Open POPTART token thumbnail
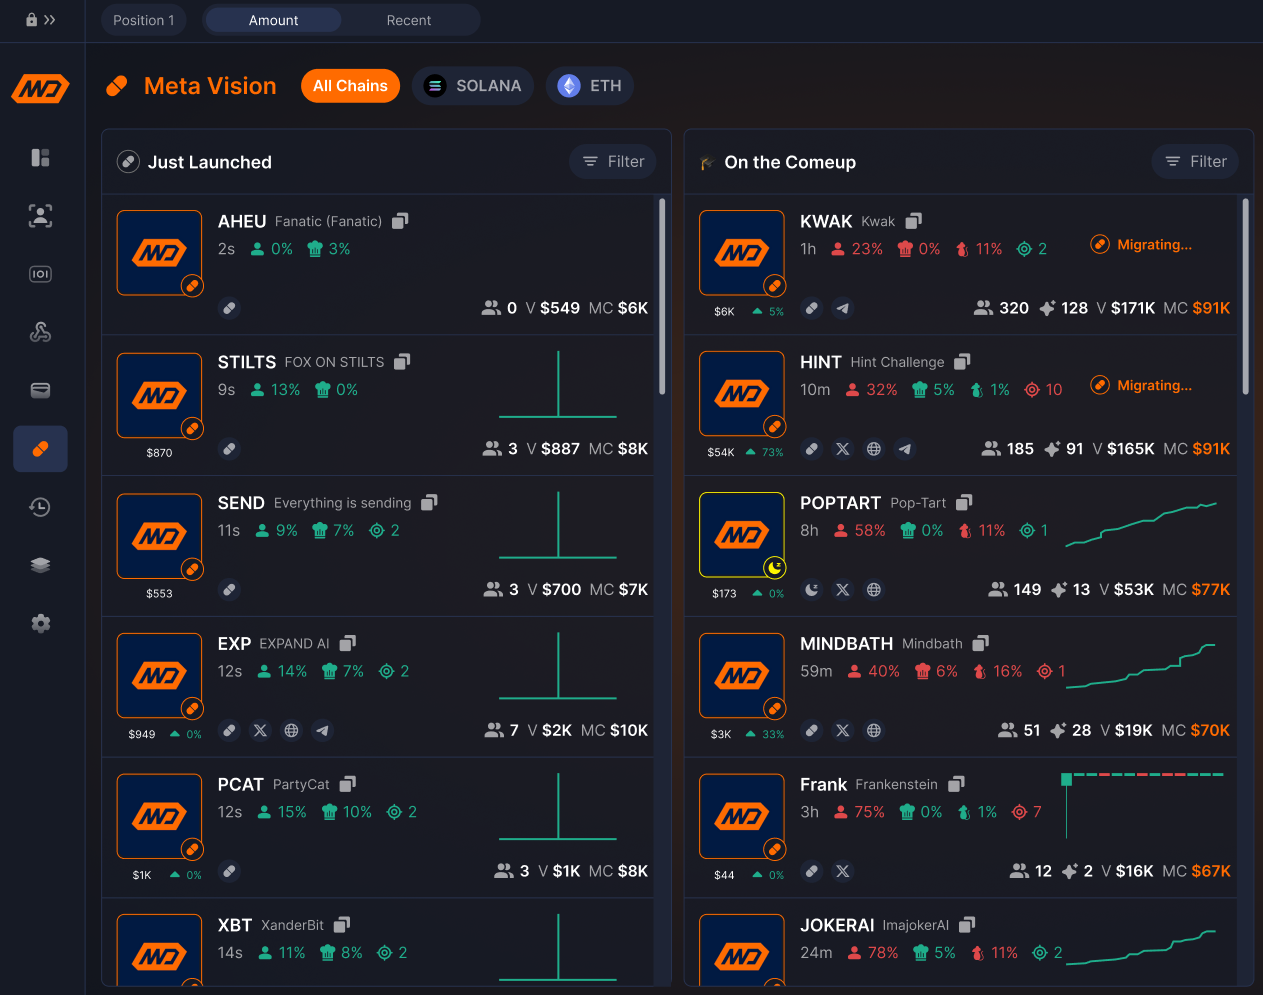This screenshot has height=995, width=1263. (x=741, y=535)
